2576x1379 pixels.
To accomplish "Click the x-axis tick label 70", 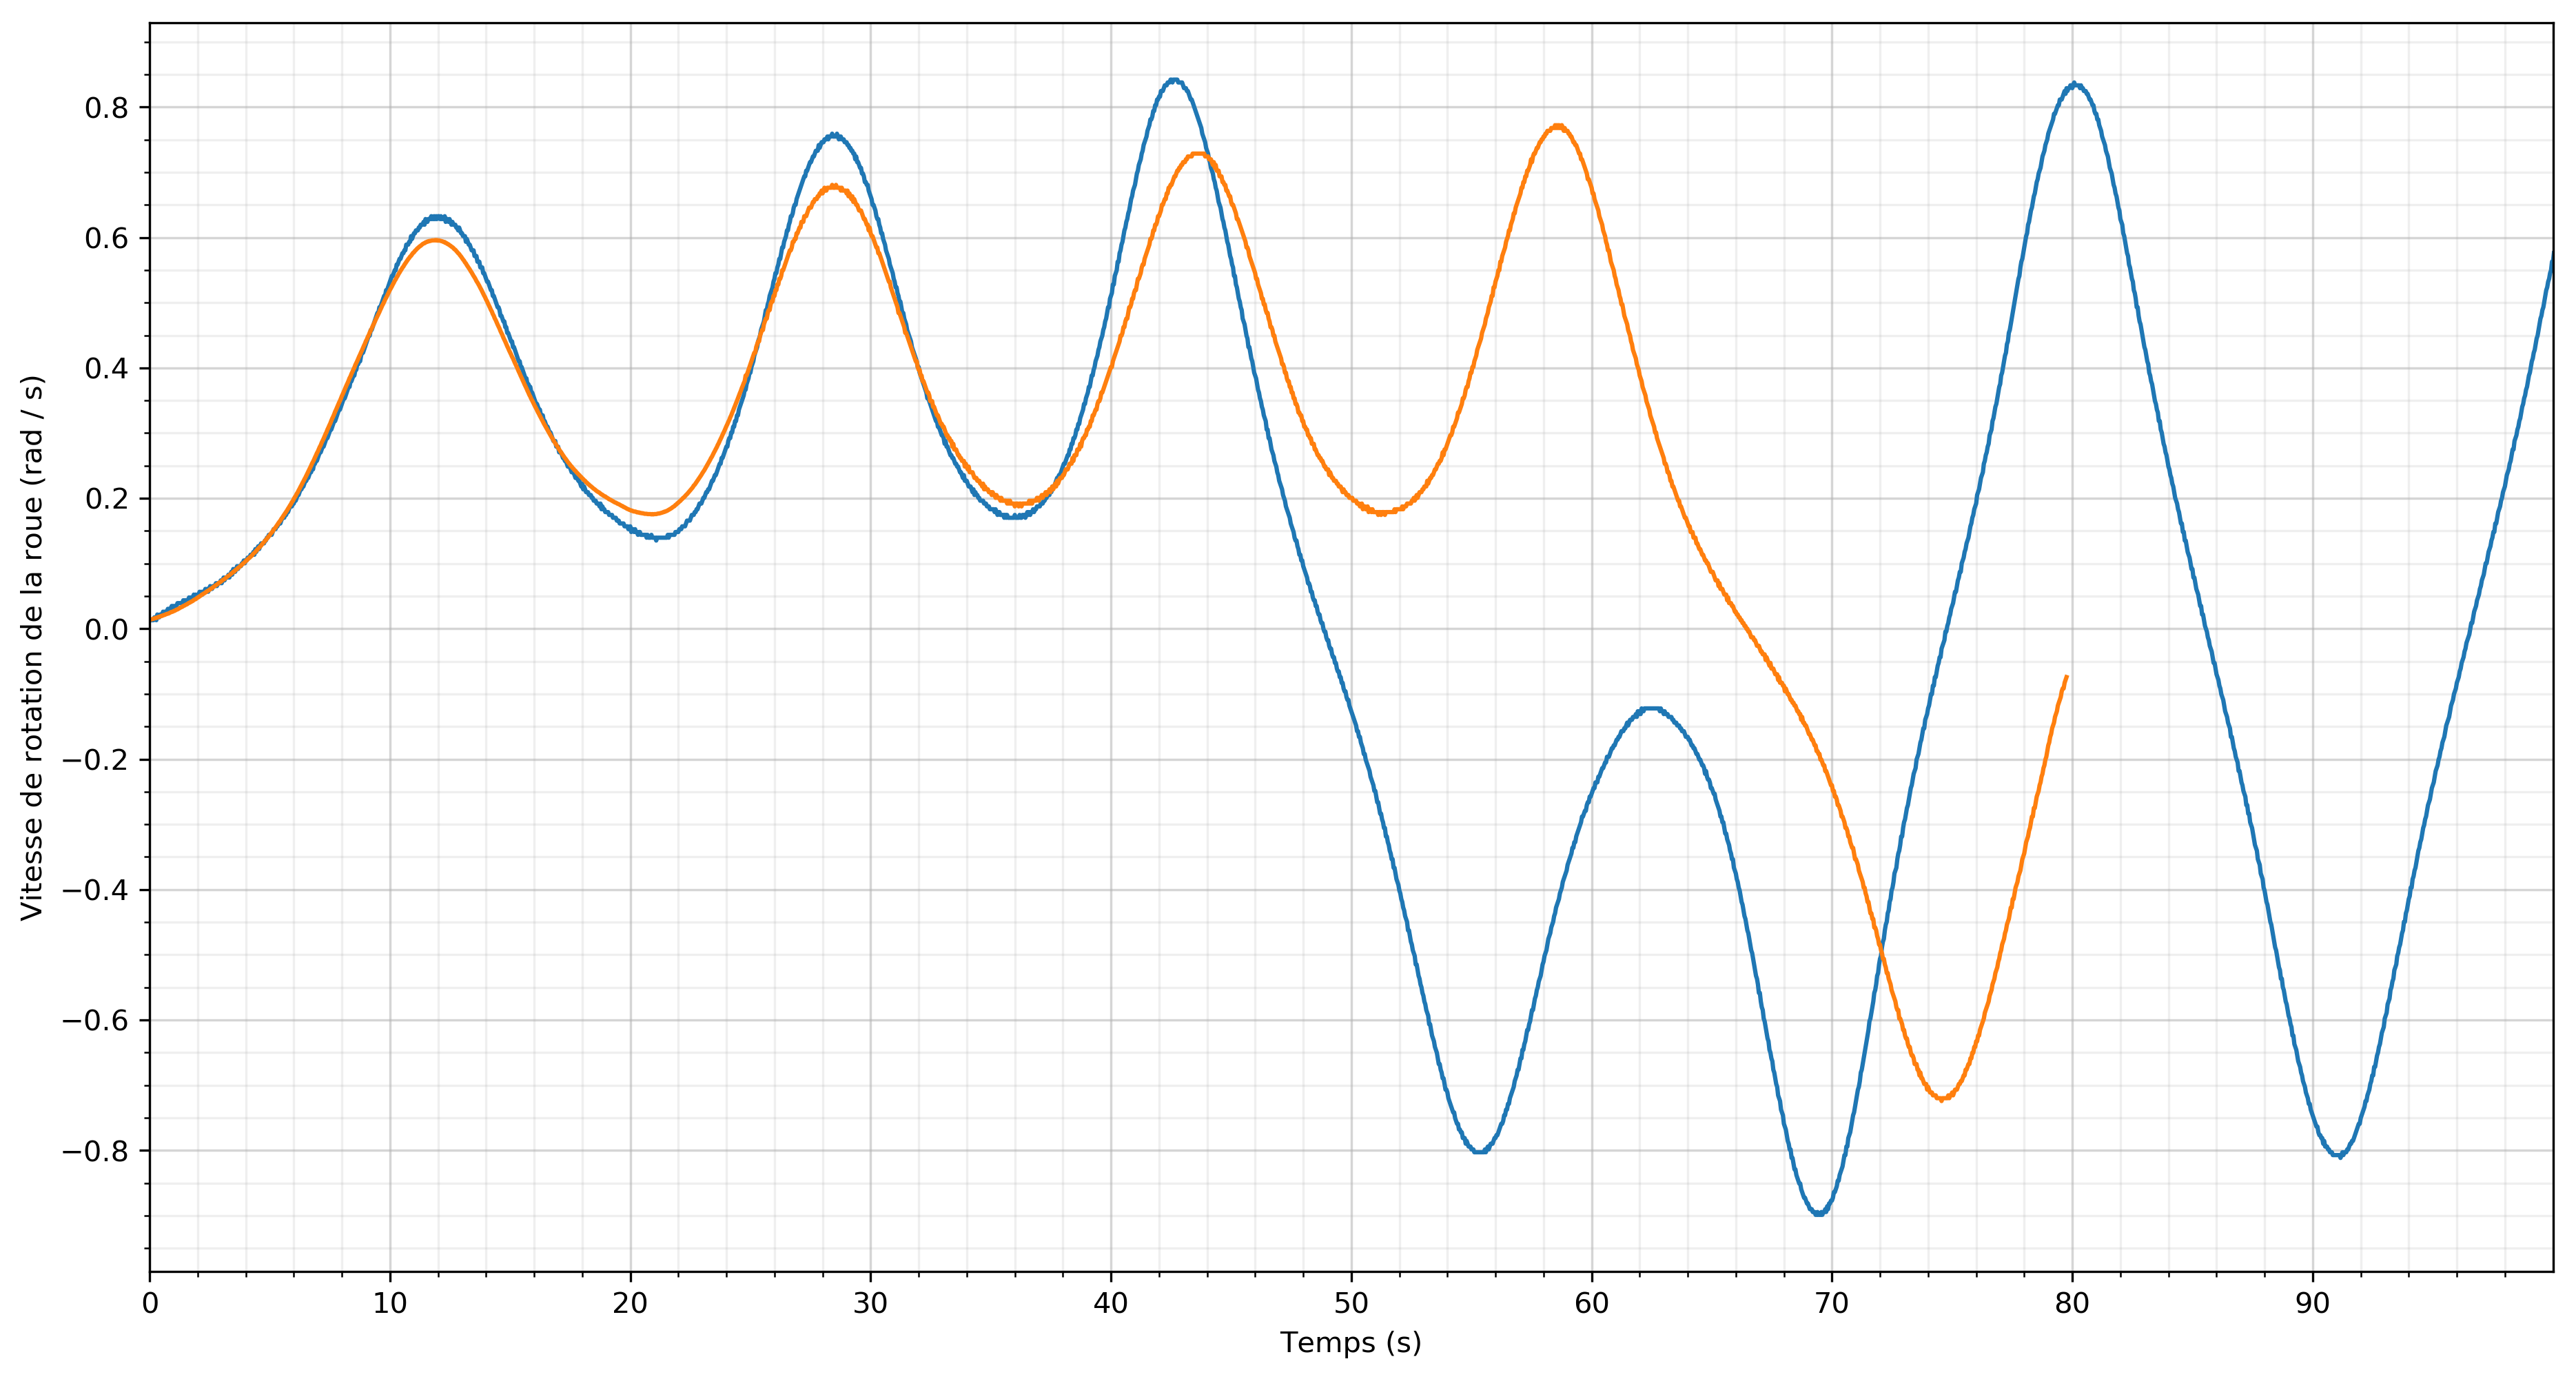I will click(1831, 1304).
